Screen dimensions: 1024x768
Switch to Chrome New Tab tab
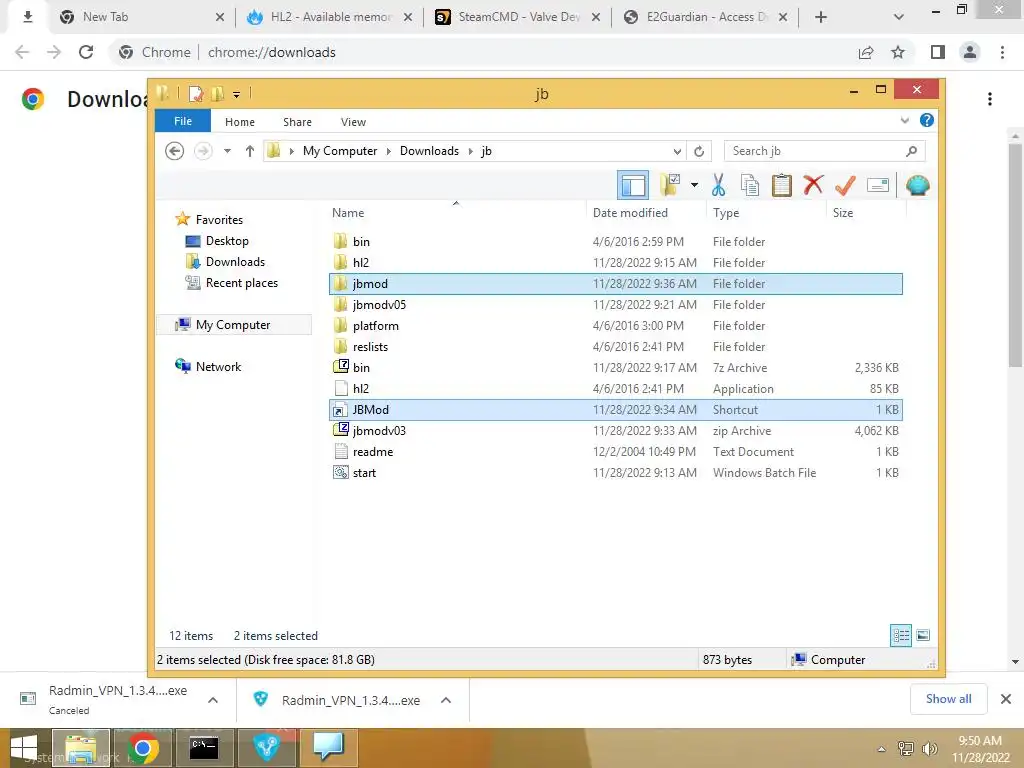[x=141, y=17]
